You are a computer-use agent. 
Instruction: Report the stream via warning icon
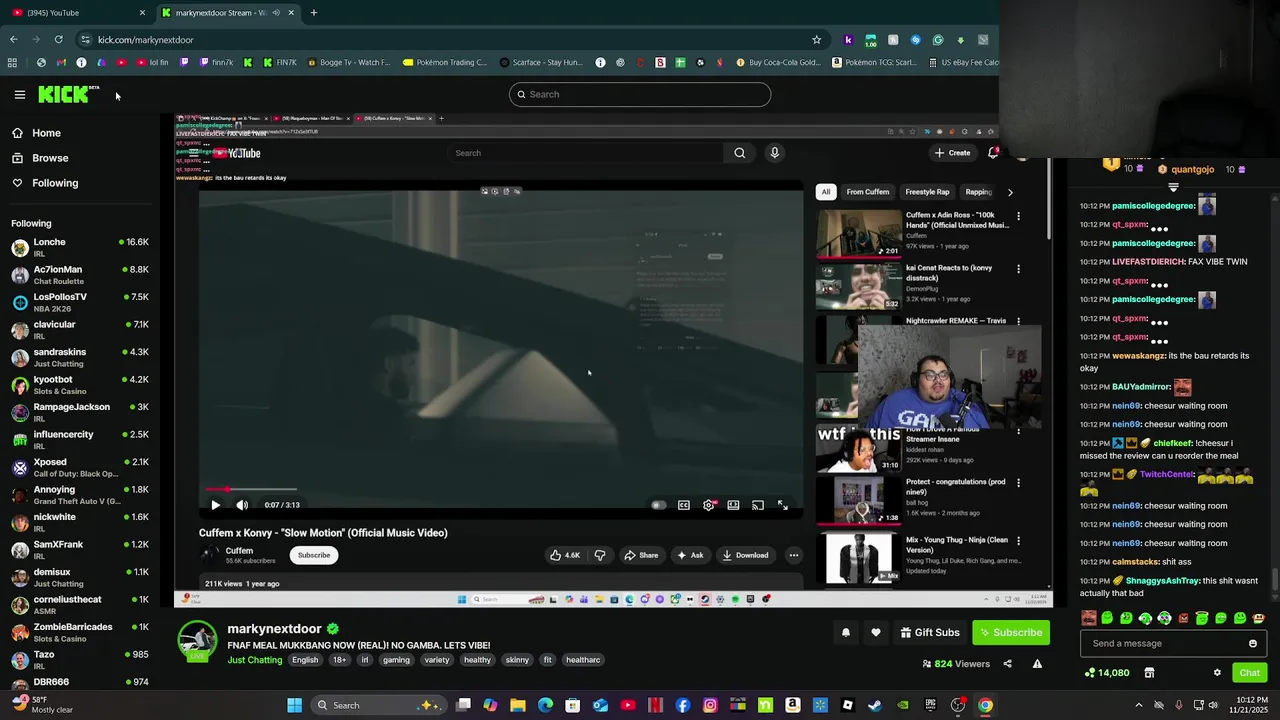pos(1037,664)
